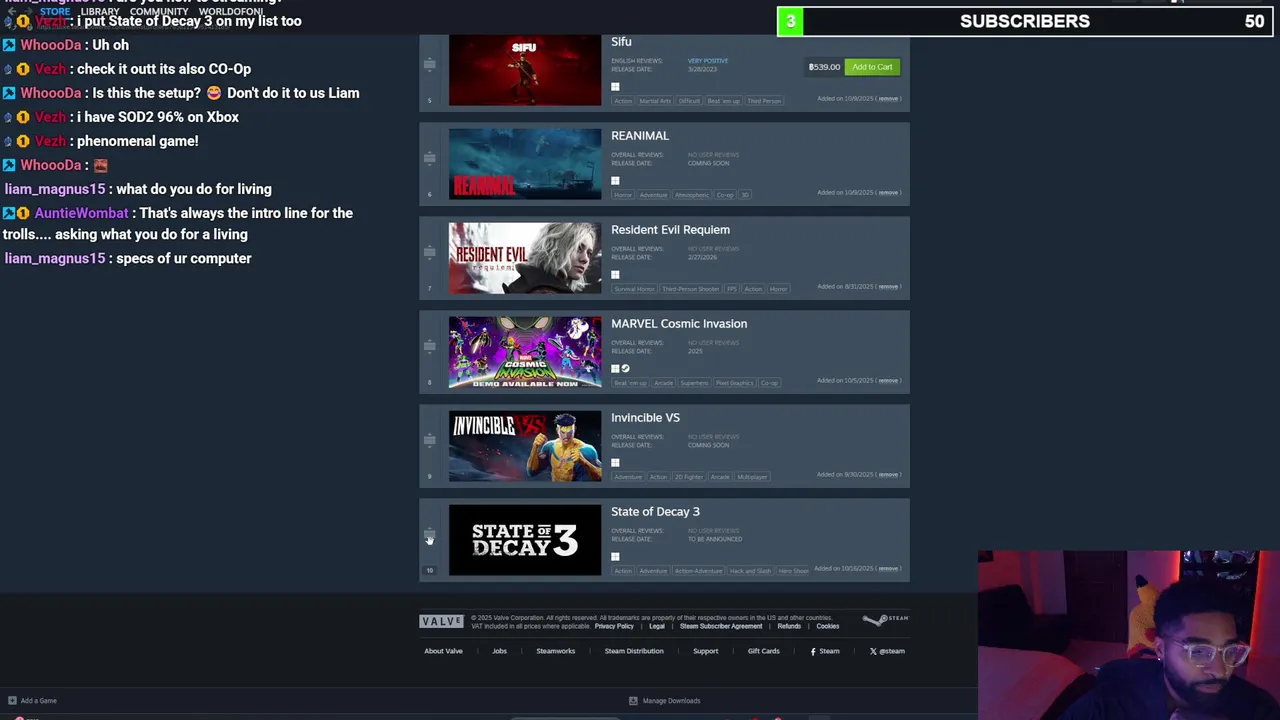The image size is (1280, 720).
Task: Open the Resident Evil Requiem title link
Action: pos(670,230)
